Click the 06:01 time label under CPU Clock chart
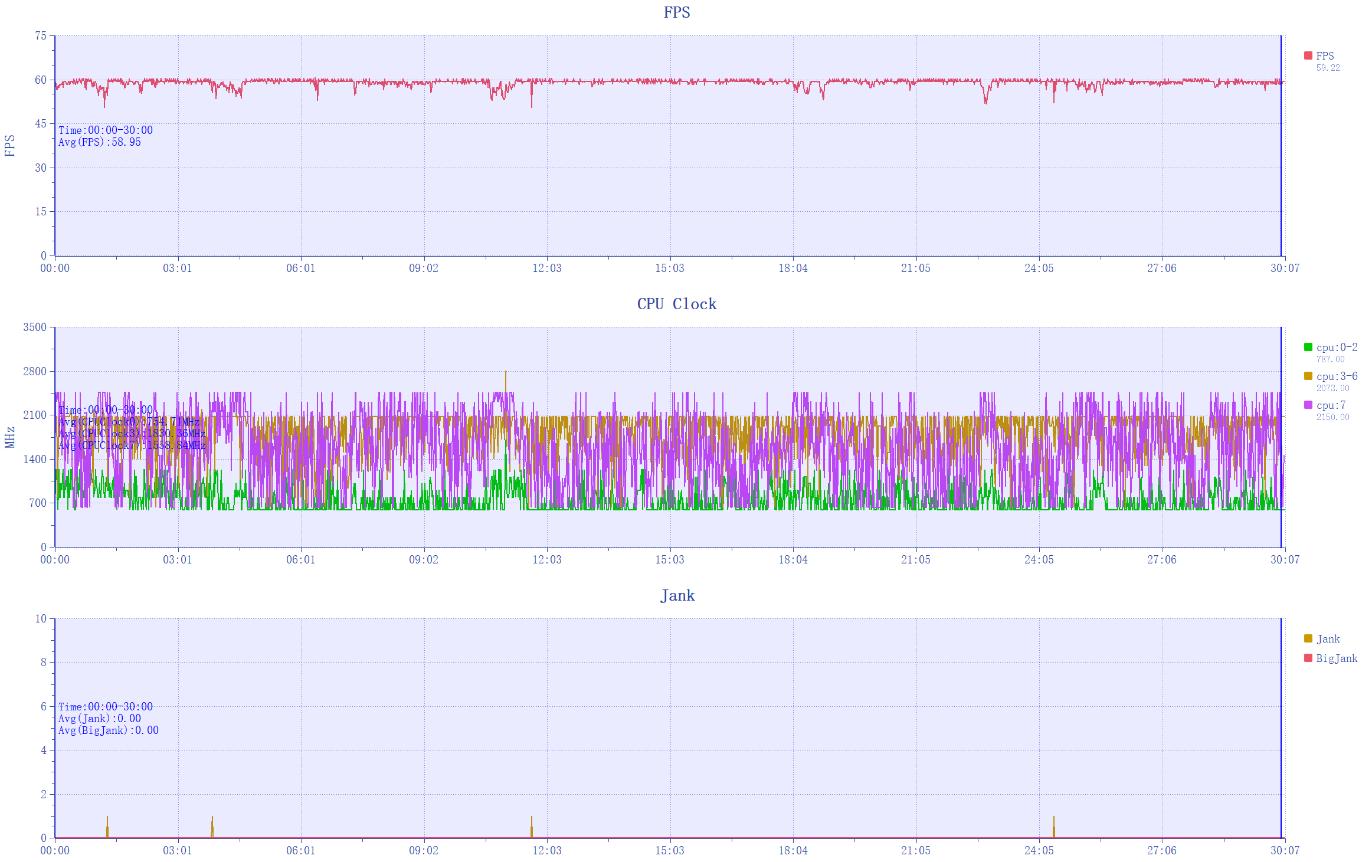This screenshot has width=1372, height=862. click(x=301, y=560)
